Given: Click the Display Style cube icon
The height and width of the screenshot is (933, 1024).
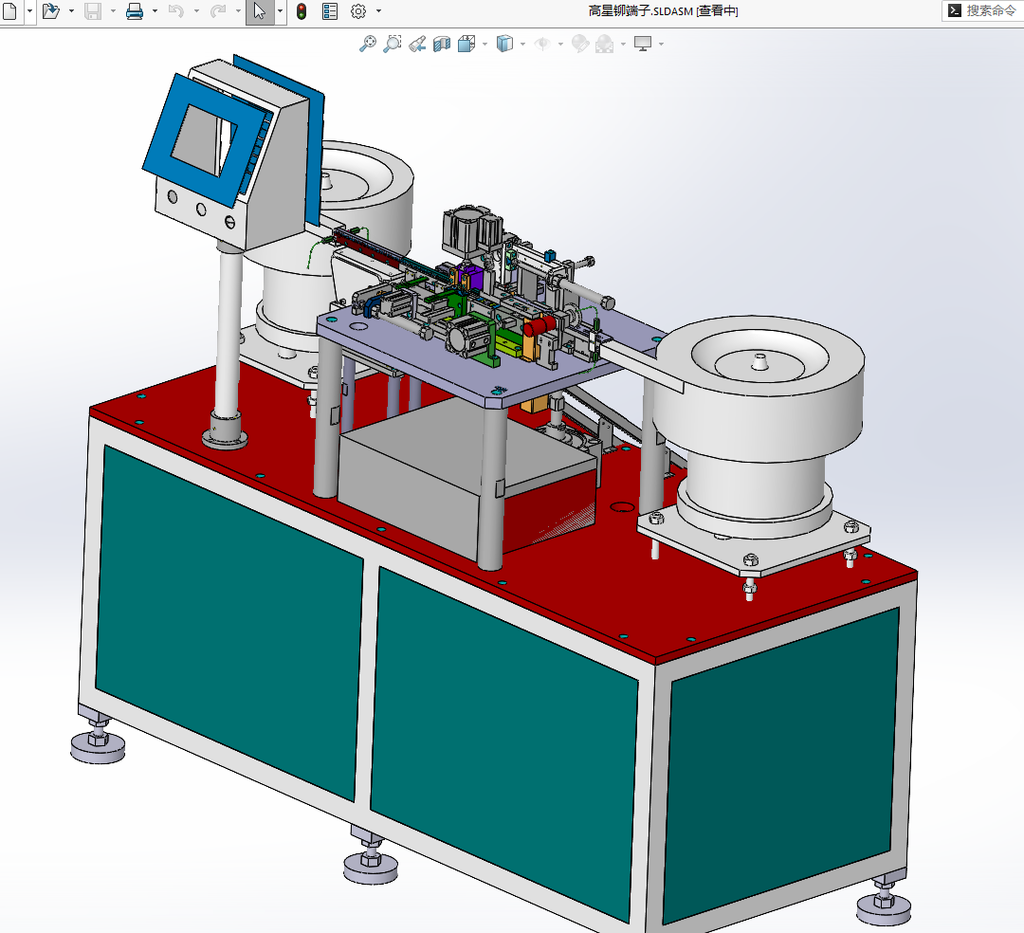Looking at the screenshot, I should coord(504,44).
